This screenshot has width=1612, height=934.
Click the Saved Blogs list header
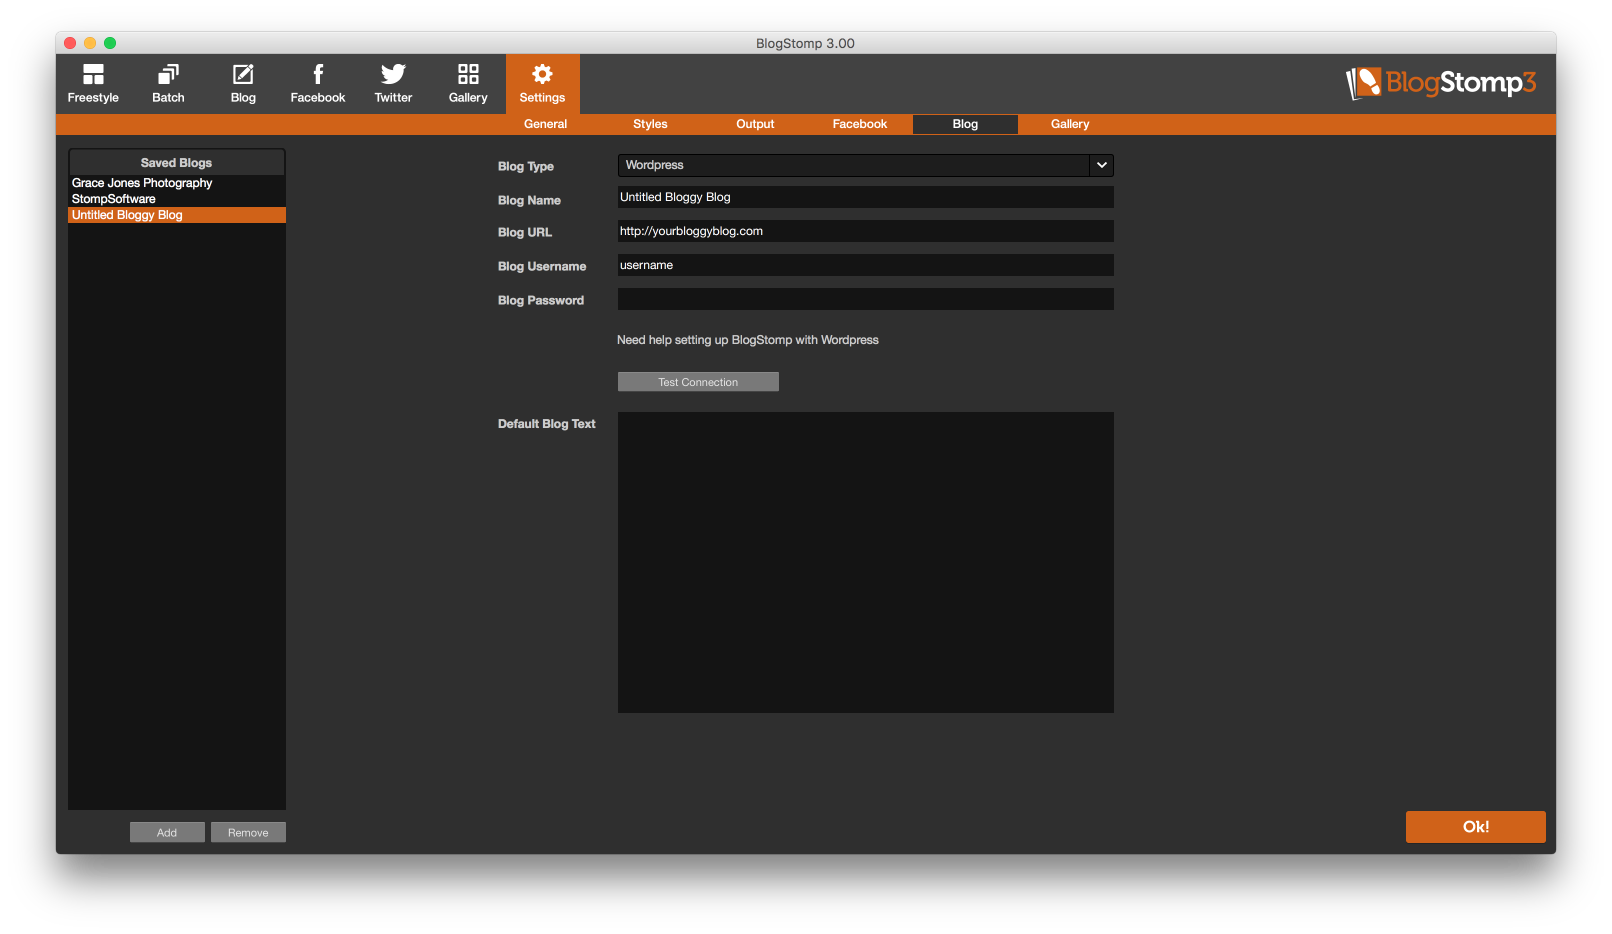point(177,162)
